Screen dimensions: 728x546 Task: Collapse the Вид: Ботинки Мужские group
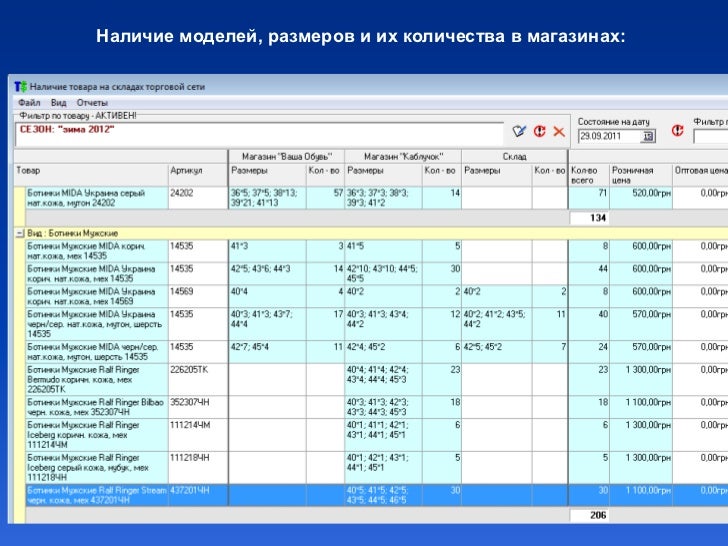(20, 233)
